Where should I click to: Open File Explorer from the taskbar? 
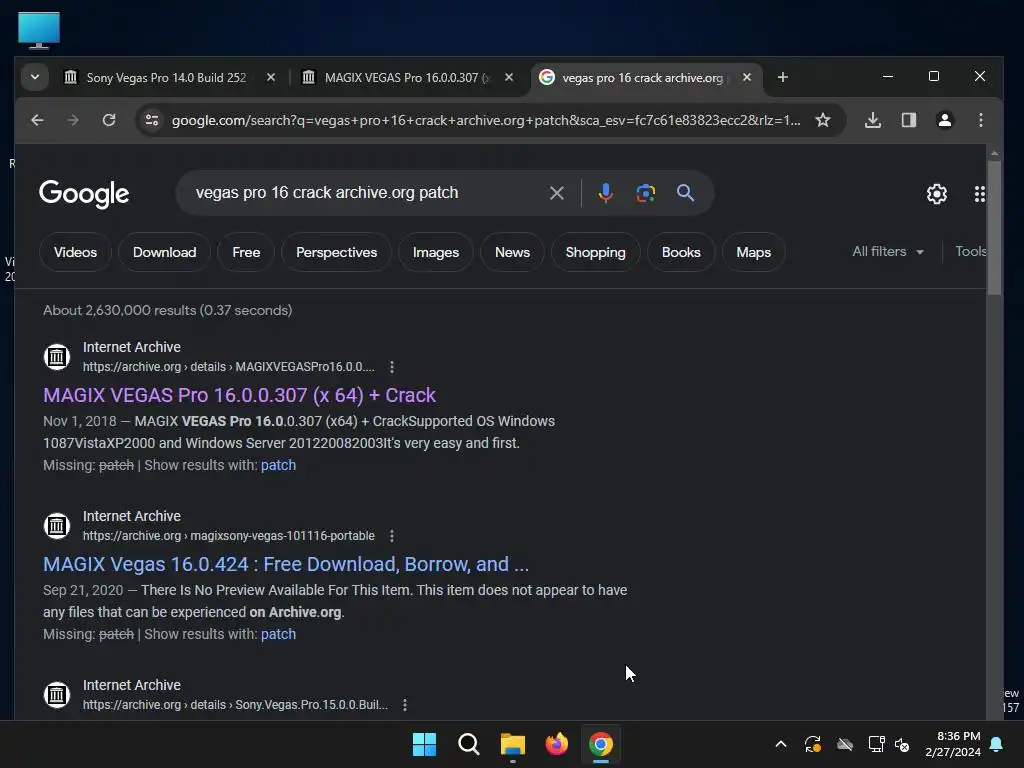coord(513,744)
